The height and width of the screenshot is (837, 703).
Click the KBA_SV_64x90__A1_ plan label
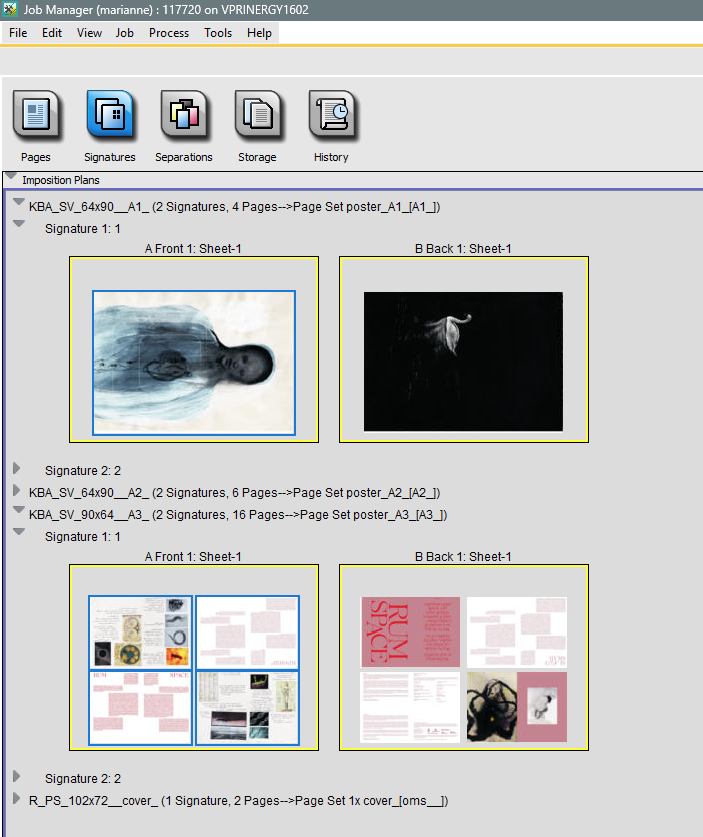click(x=234, y=207)
